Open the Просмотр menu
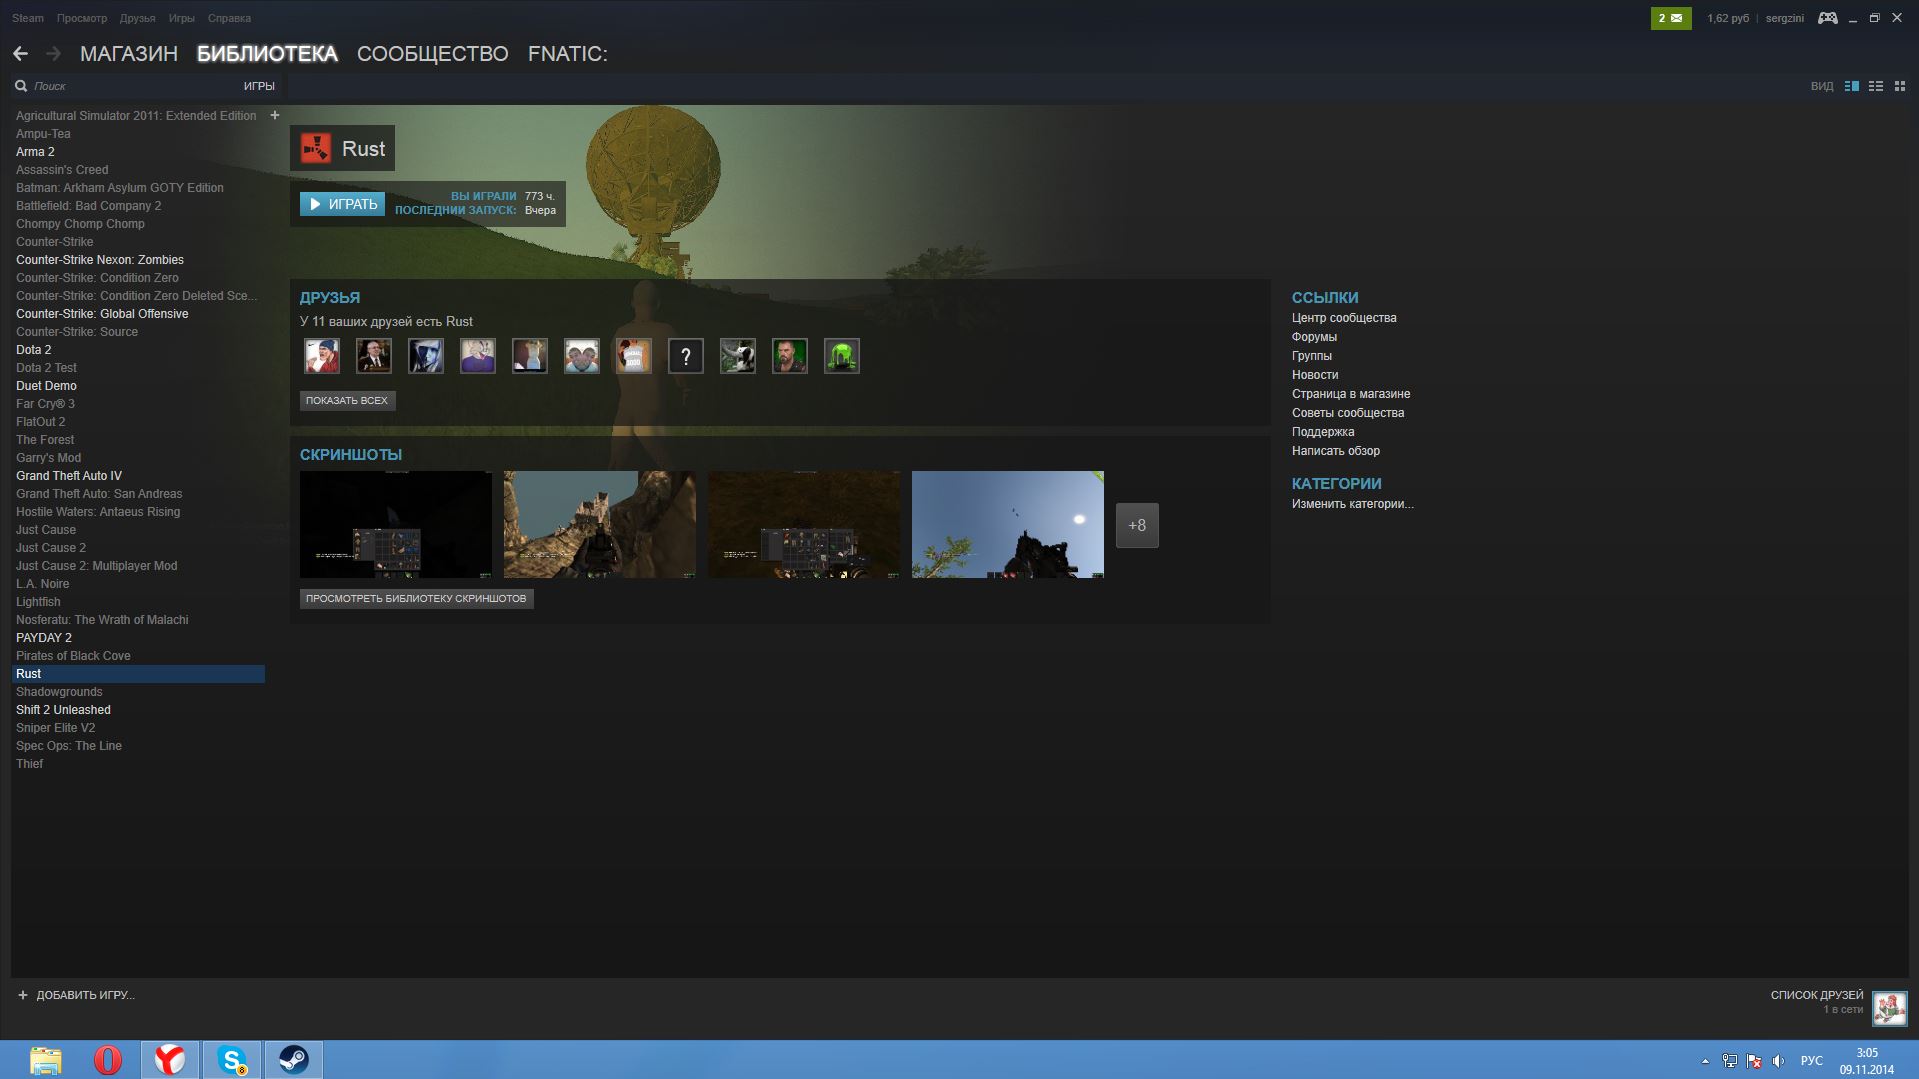 82,18
